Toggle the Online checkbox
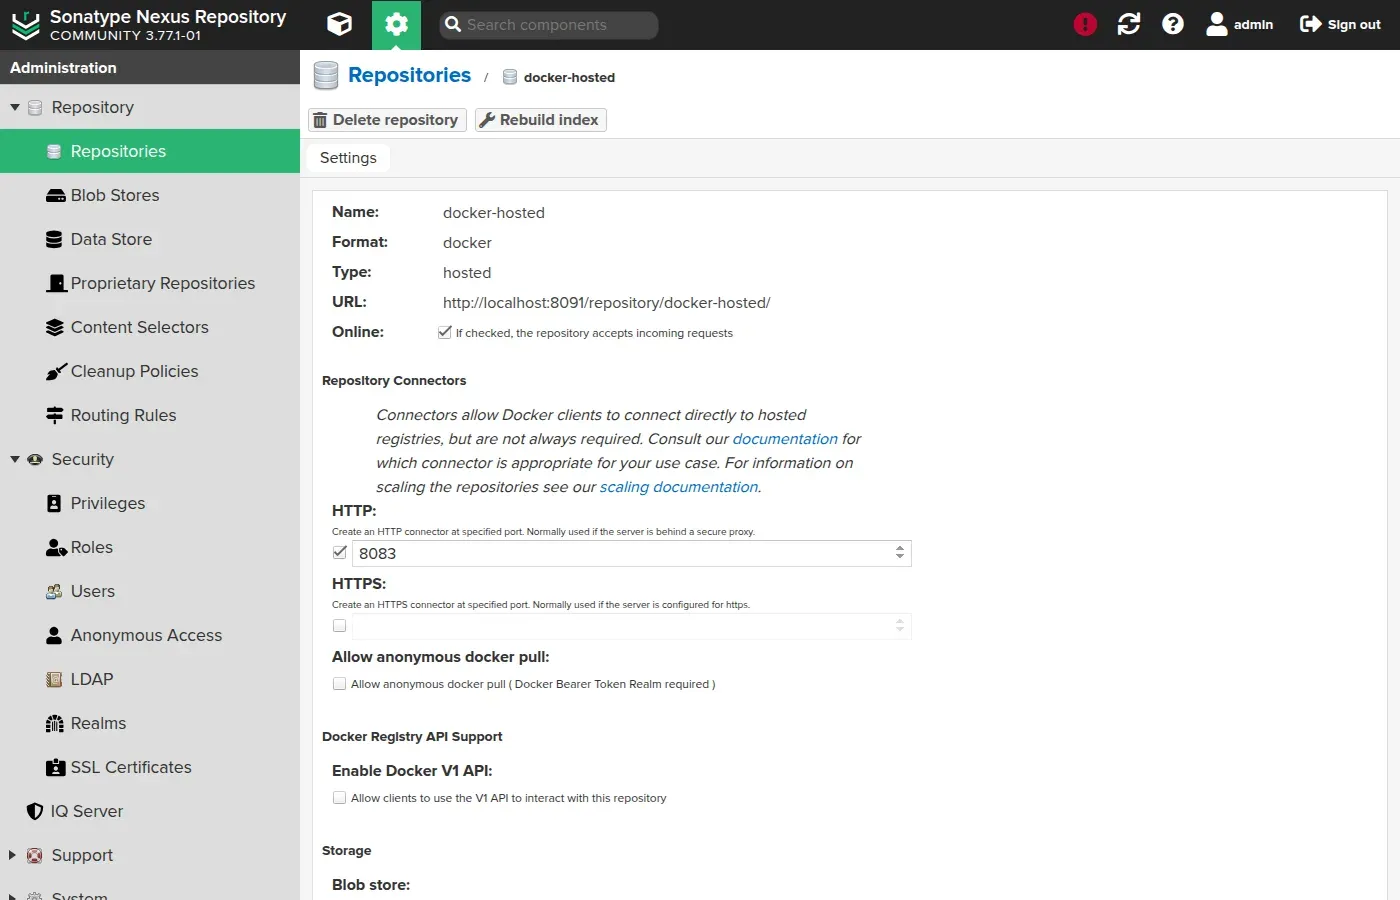 pyautogui.click(x=444, y=332)
